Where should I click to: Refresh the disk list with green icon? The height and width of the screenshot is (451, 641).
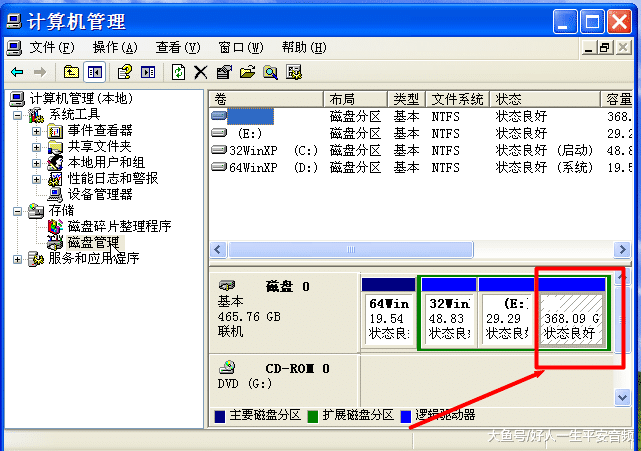click(178, 72)
